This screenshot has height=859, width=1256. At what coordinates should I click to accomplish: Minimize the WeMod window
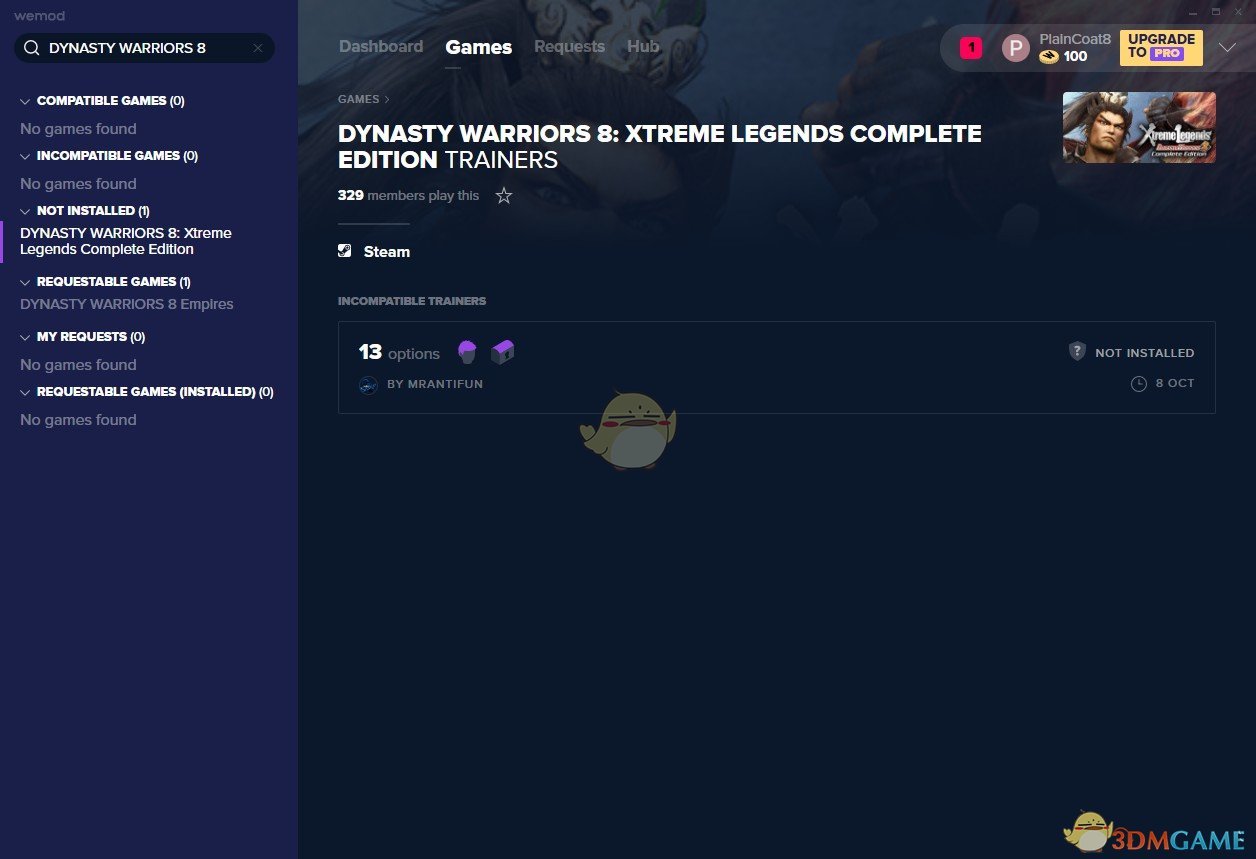tap(1194, 12)
